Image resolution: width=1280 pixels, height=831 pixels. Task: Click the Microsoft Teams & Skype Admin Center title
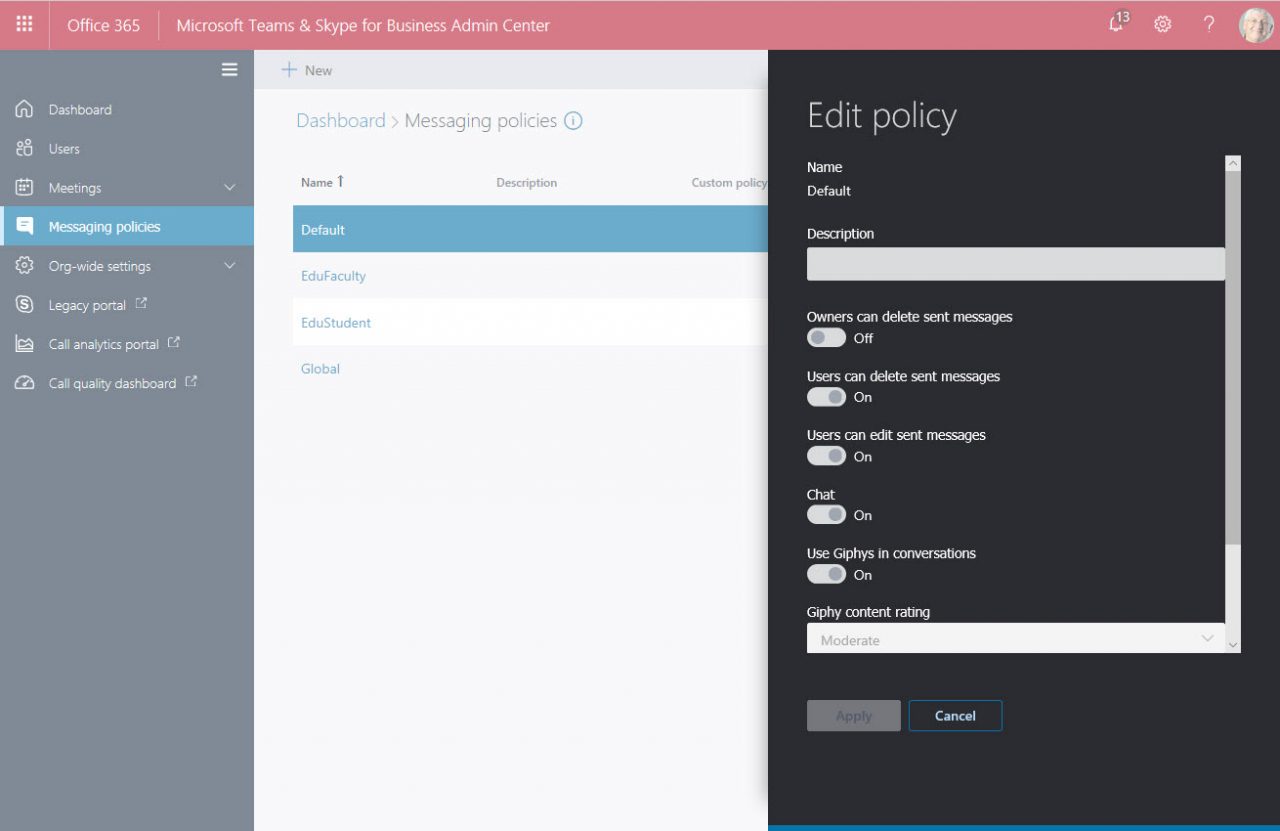point(363,25)
